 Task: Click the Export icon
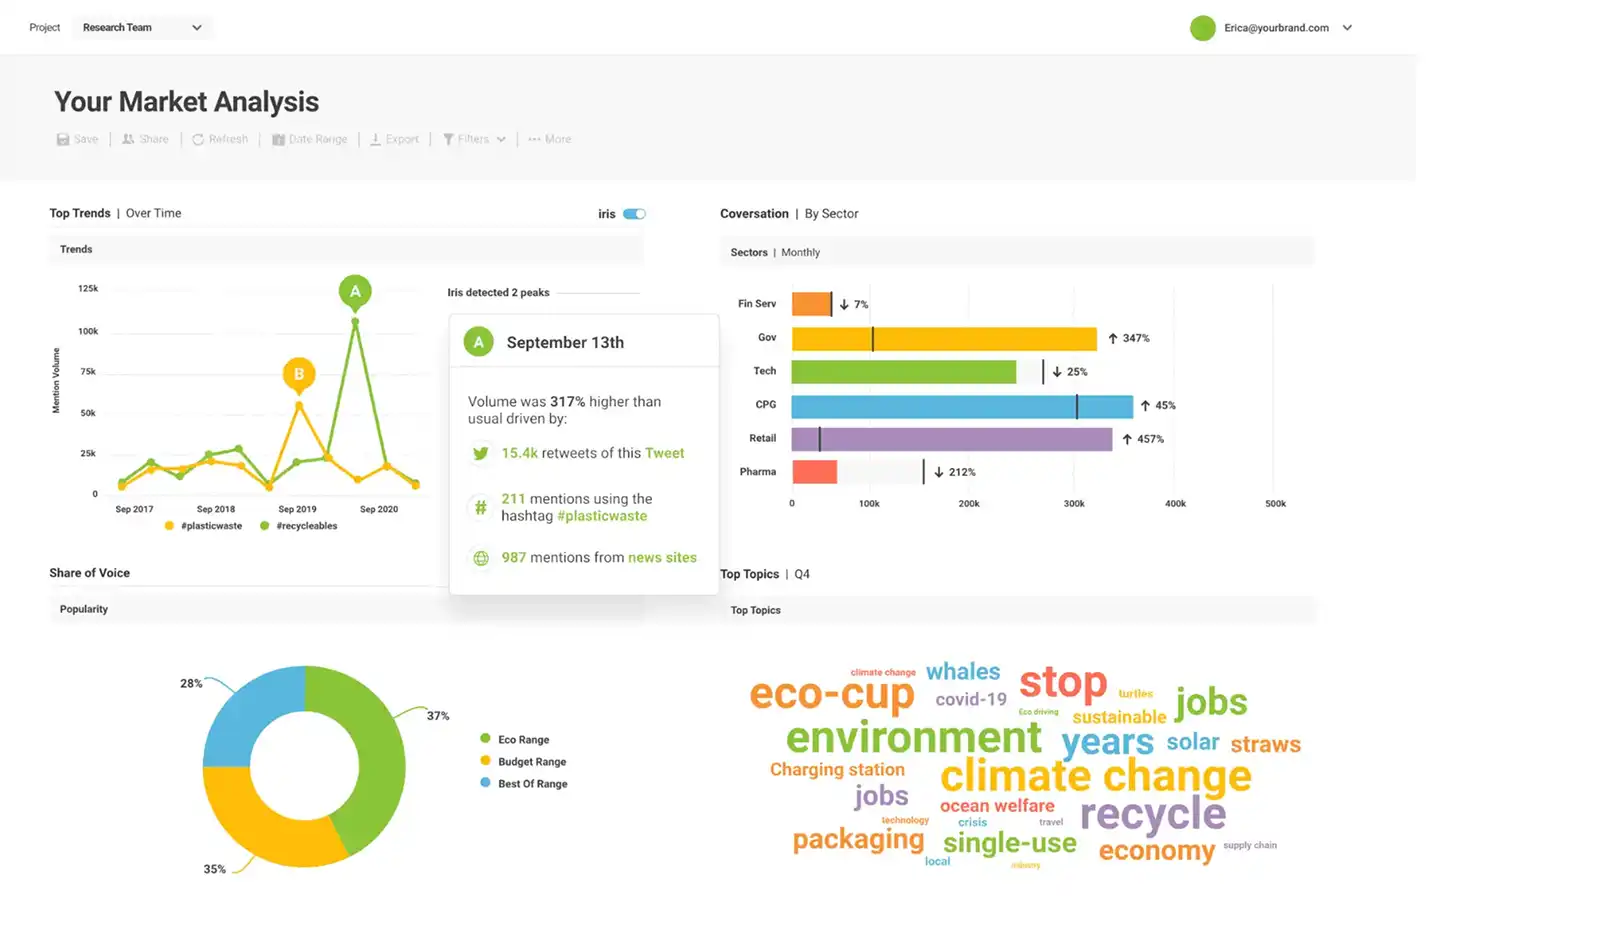pyautogui.click(x=375, y=139)
